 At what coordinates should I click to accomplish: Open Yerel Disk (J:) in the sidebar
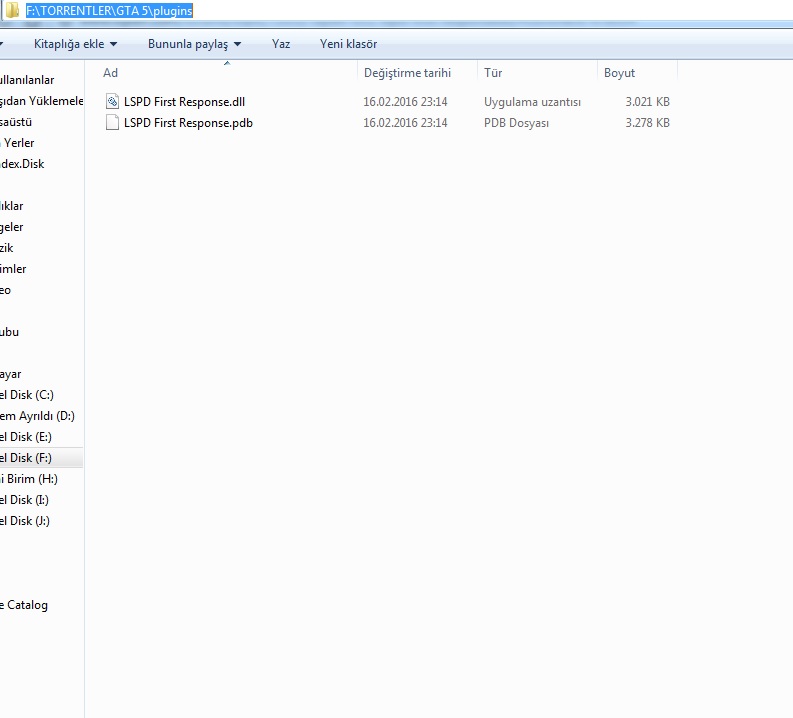click(x=25, y=521)
